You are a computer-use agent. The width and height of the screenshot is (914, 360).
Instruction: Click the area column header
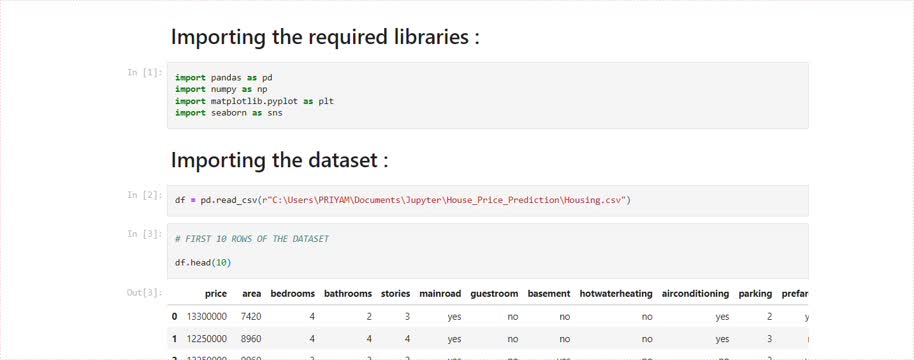tap(251, 294)
